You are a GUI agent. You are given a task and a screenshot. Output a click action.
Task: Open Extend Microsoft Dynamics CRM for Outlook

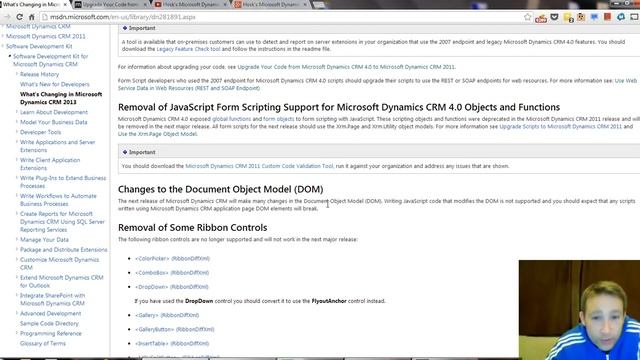point(62,281)
